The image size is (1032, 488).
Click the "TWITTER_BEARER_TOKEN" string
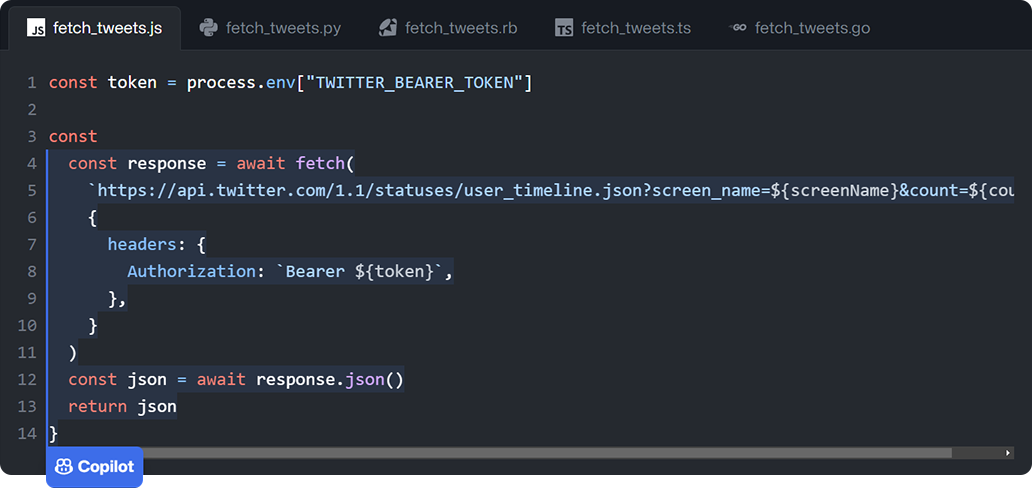414,83
